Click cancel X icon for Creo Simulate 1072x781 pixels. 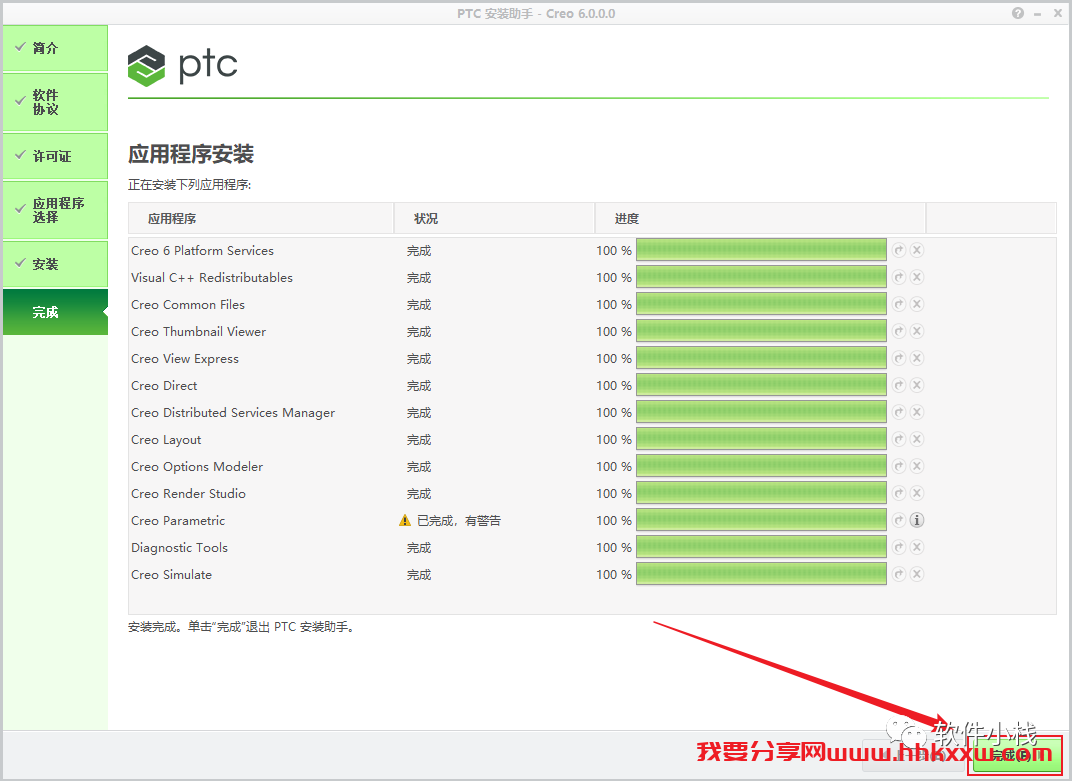[x=917, y=574]
